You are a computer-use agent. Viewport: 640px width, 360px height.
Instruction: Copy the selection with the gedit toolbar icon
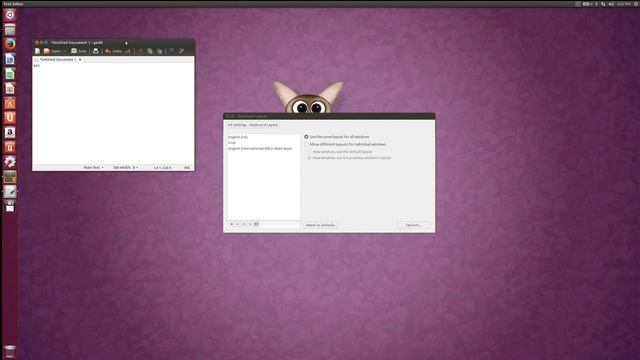coord(150,51)
